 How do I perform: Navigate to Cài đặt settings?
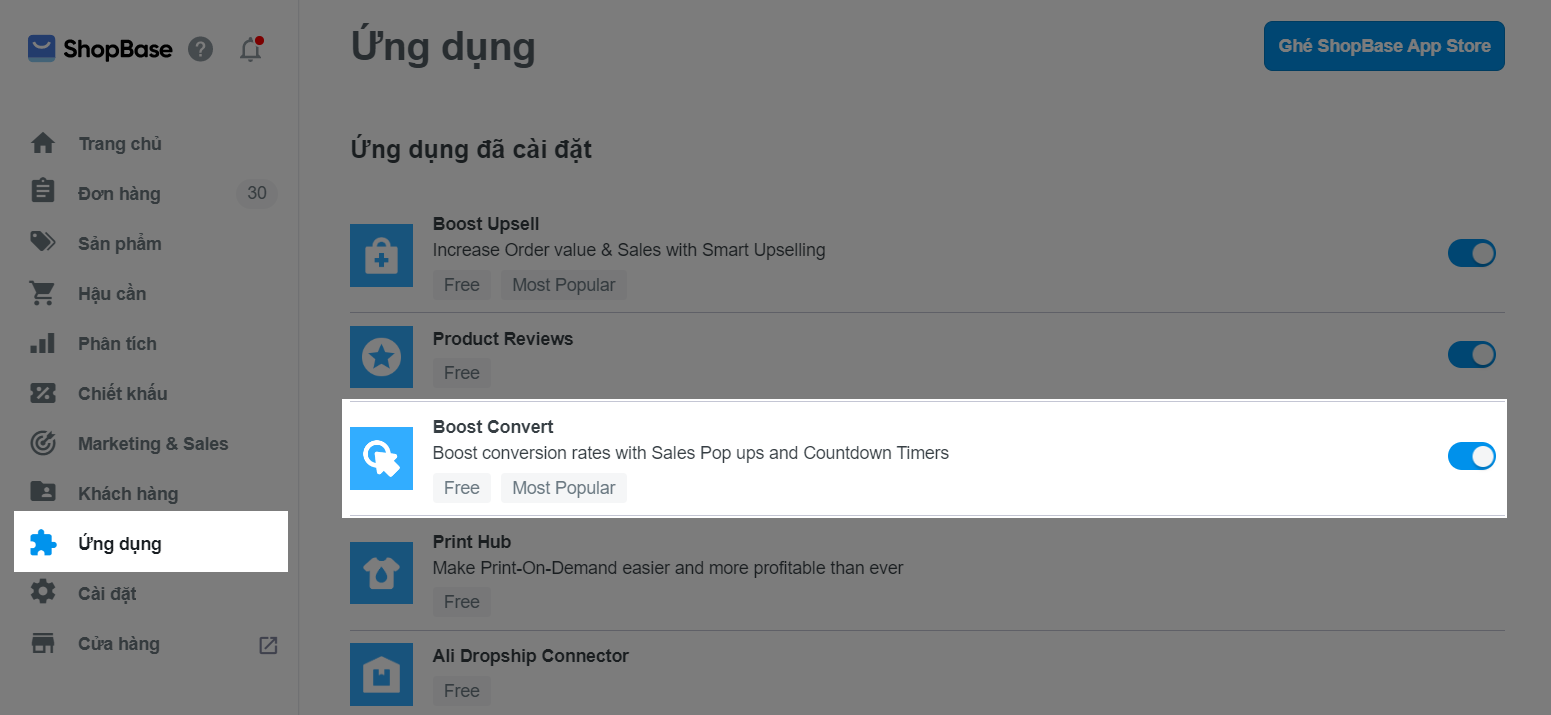(107, 594)
